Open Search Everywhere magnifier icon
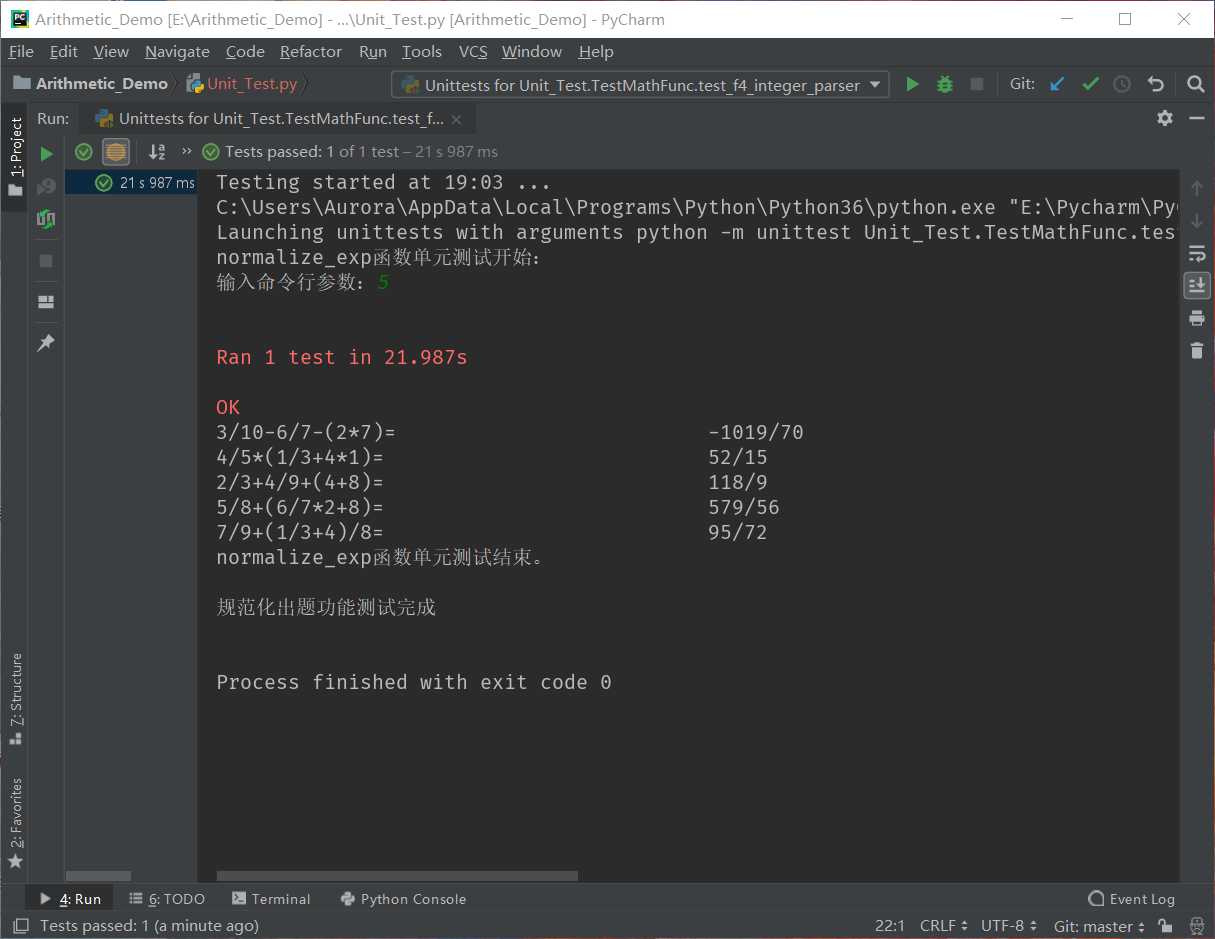The height and width of the screenshot is (939, 1215). (1195, 85)
